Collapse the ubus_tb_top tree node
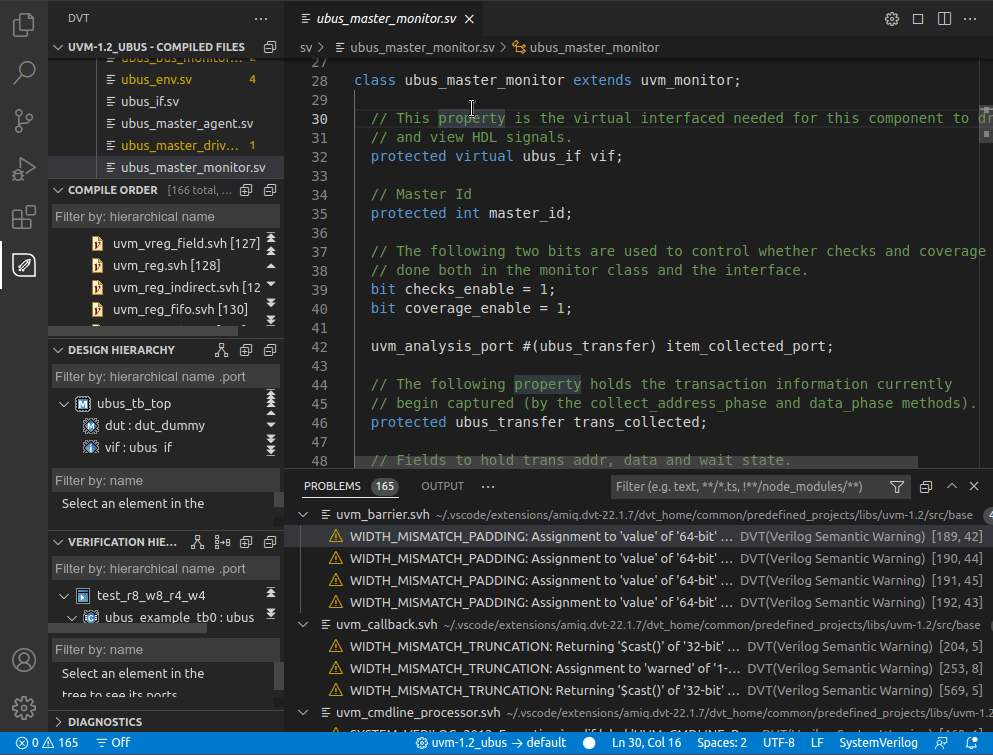The width and height of the screenshot is (993, 755). click(x=65, y=404)
